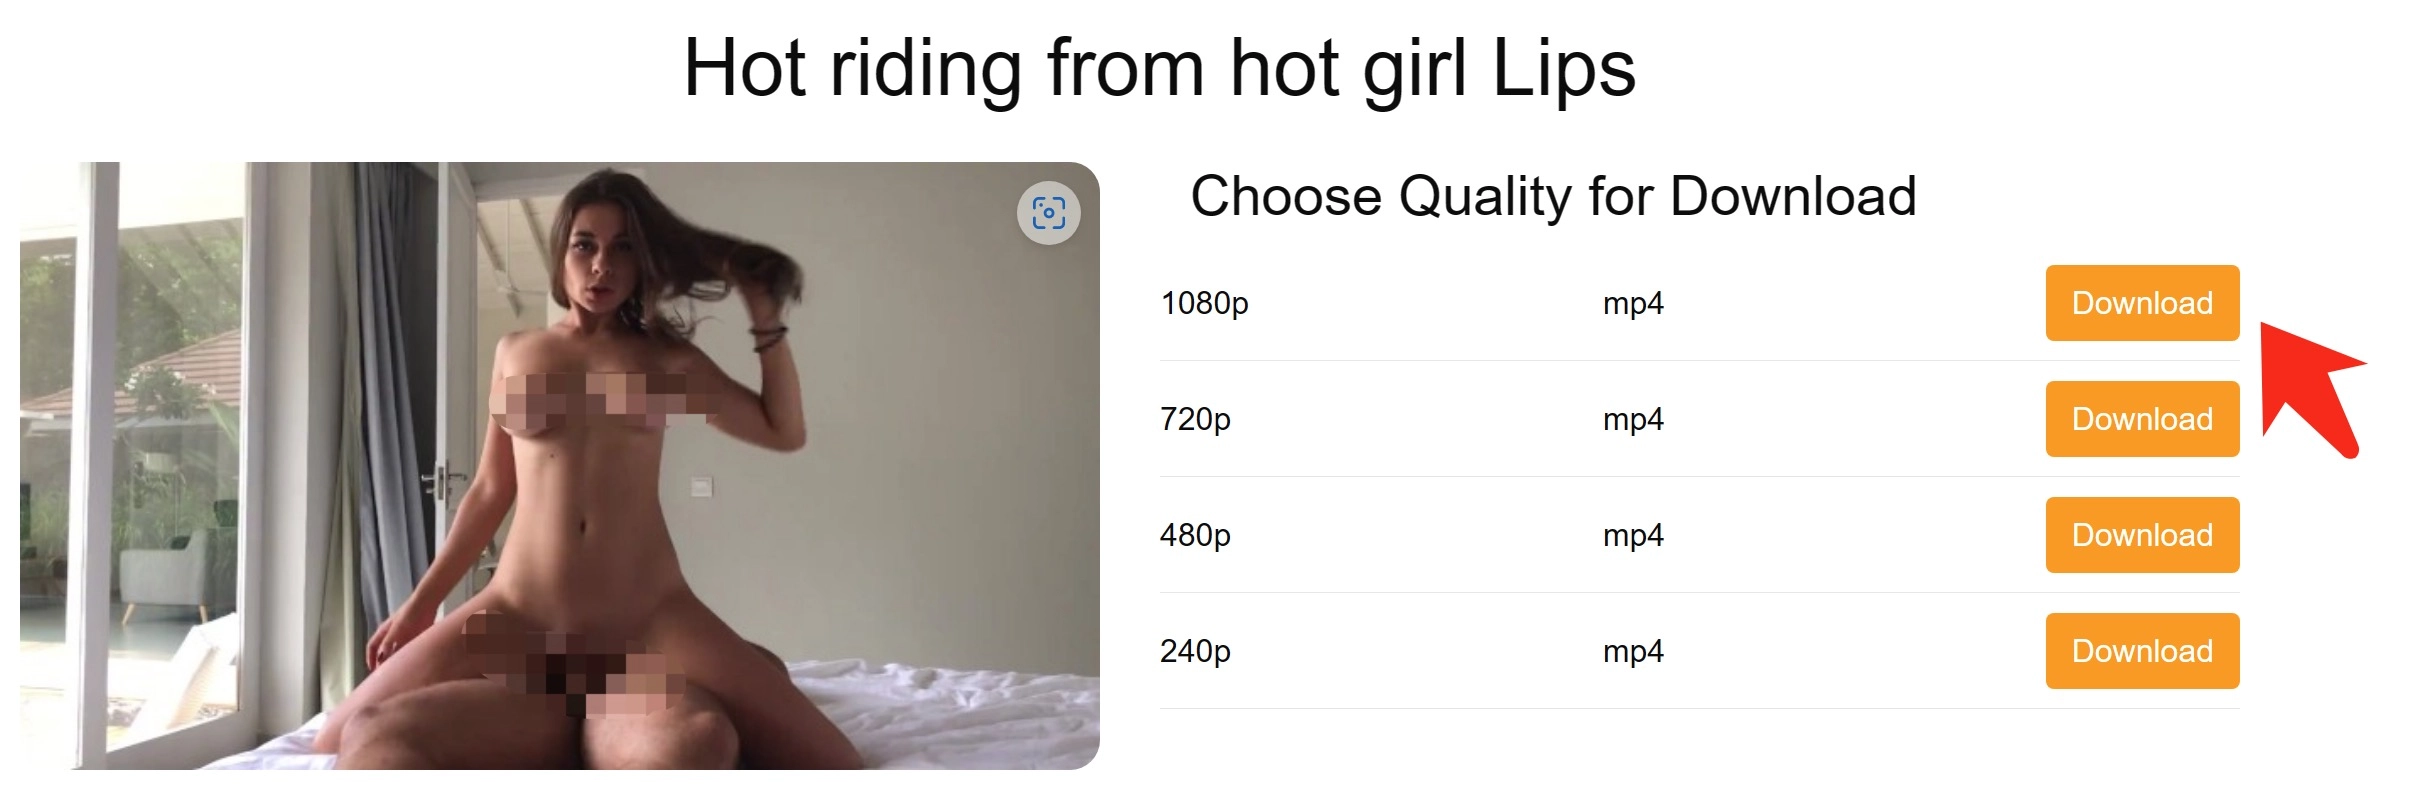Click the word Quality in the heading

coord(1485,197)
